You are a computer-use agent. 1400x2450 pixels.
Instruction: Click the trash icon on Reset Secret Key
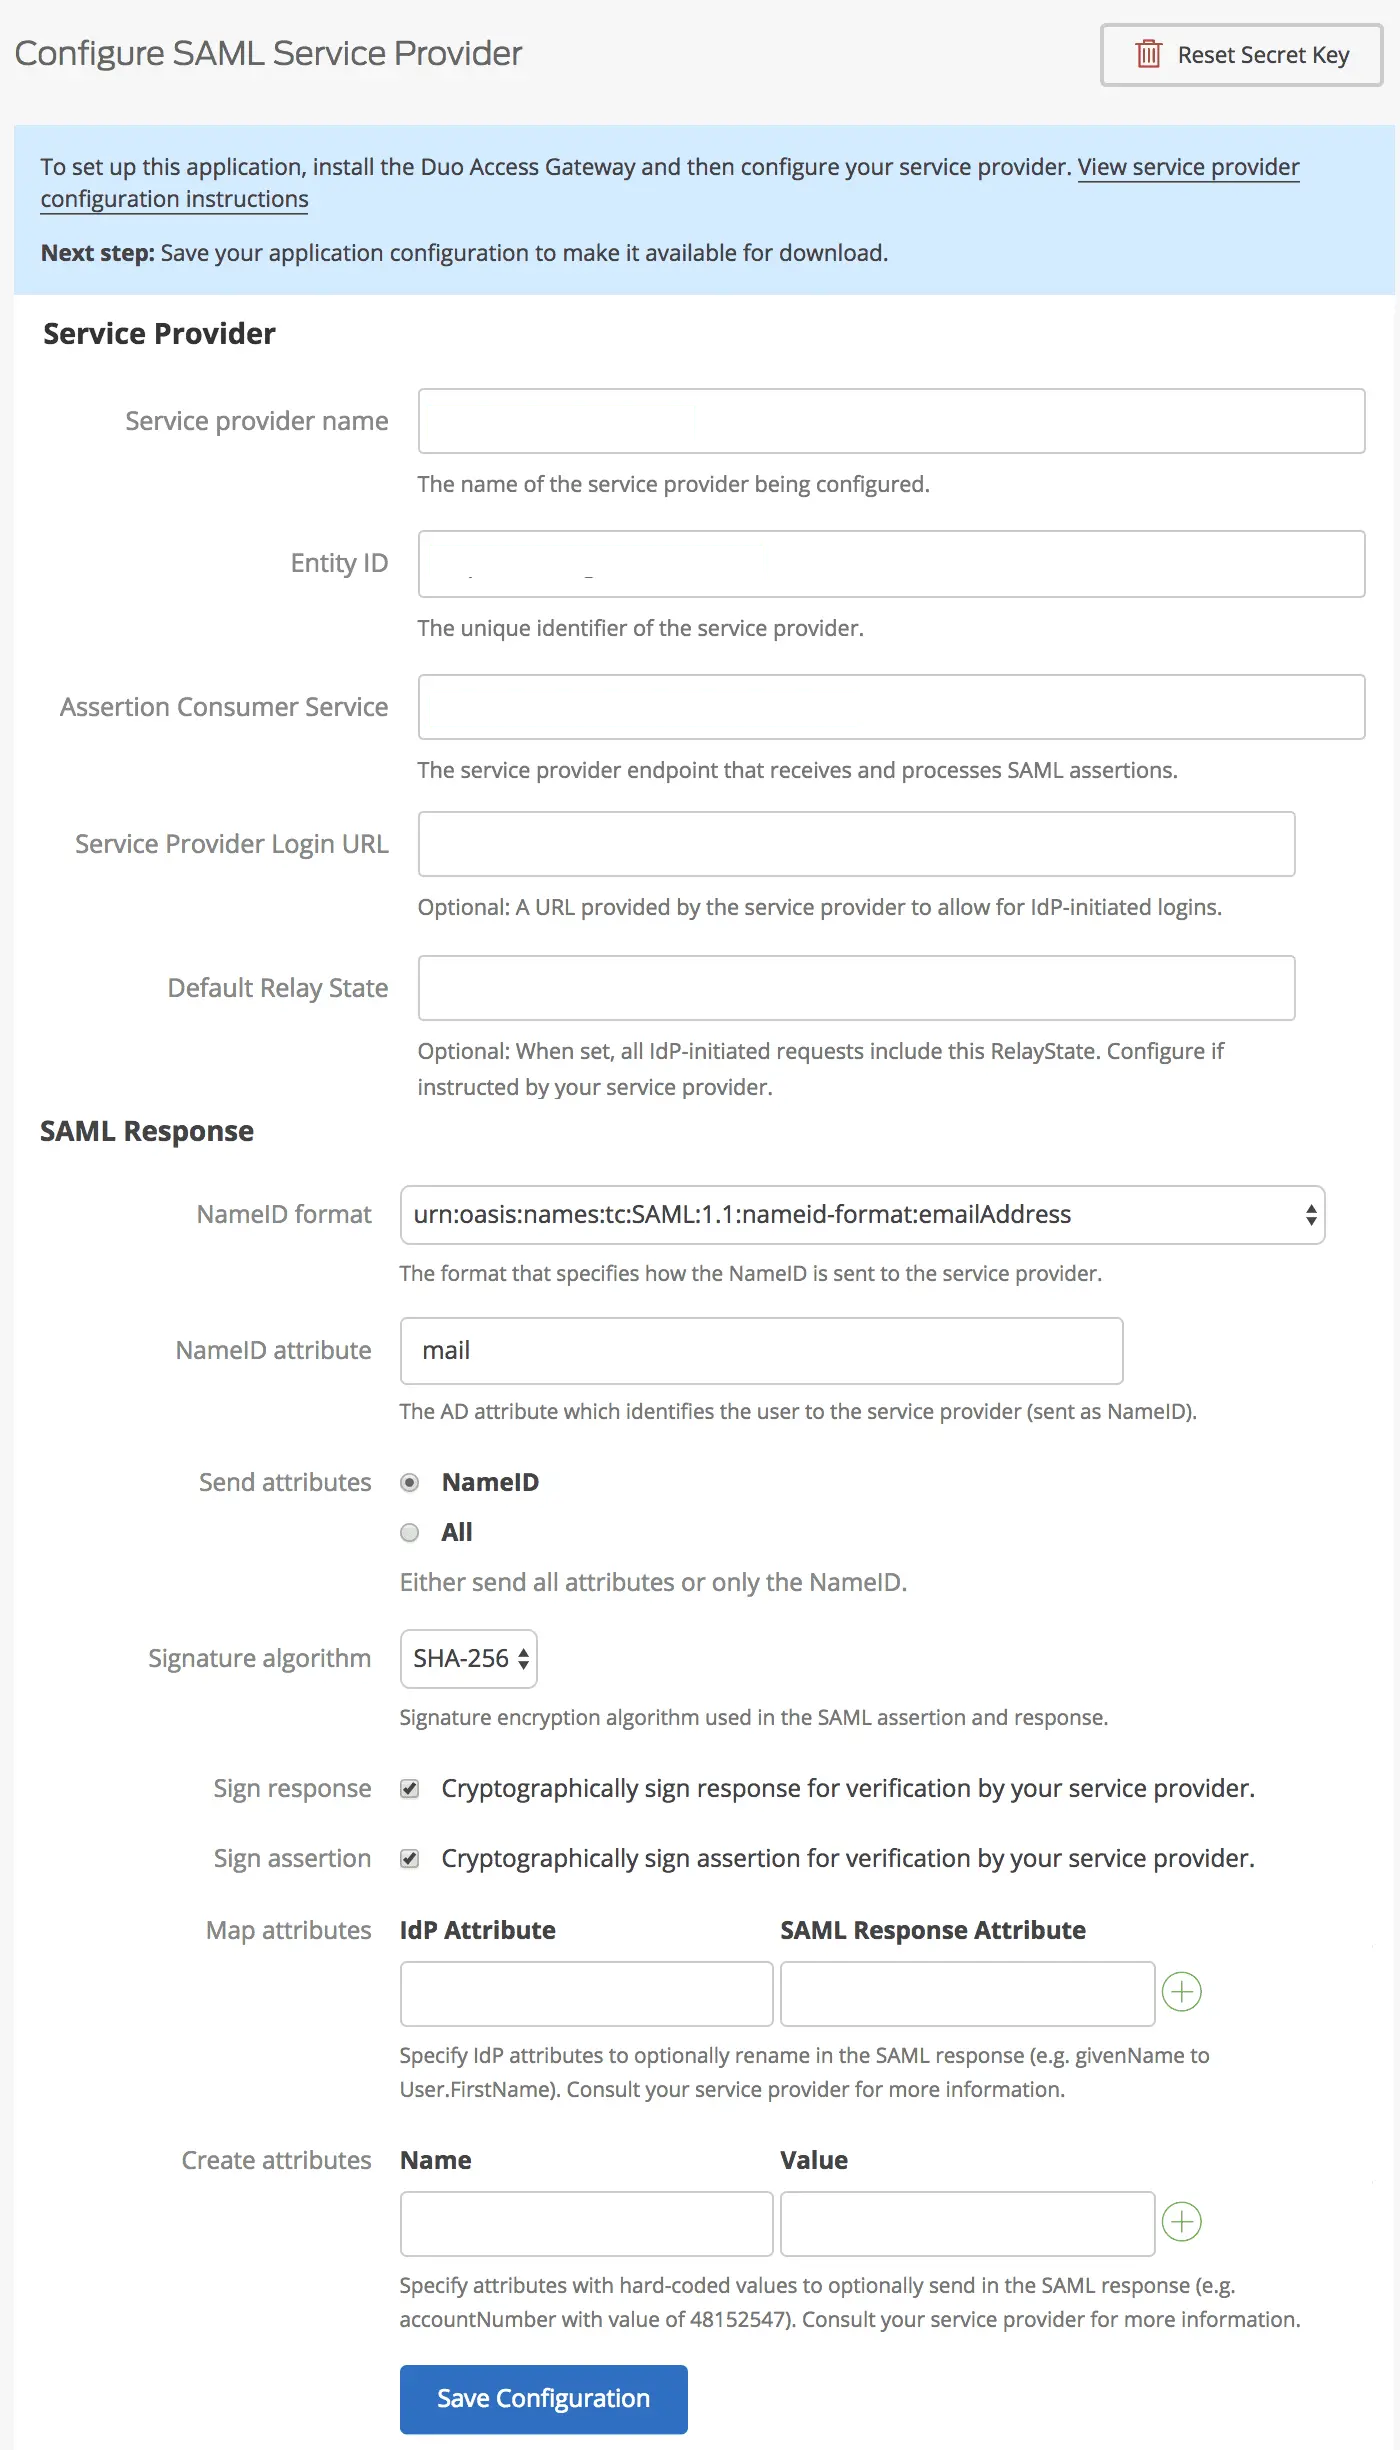pyautogui.click(x=1148, y=54)
